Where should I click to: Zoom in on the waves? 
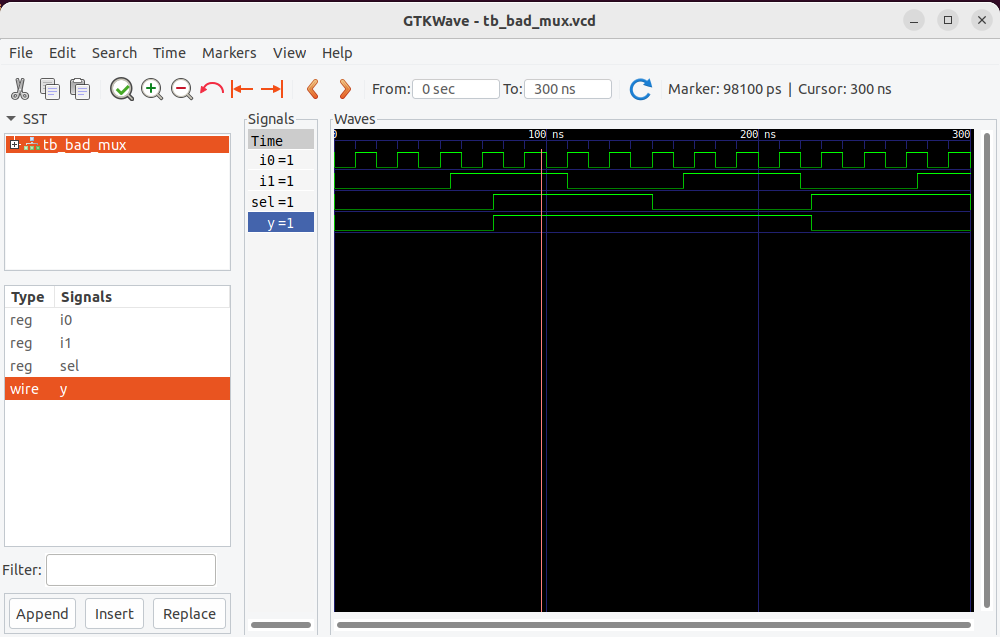point(152,89)
